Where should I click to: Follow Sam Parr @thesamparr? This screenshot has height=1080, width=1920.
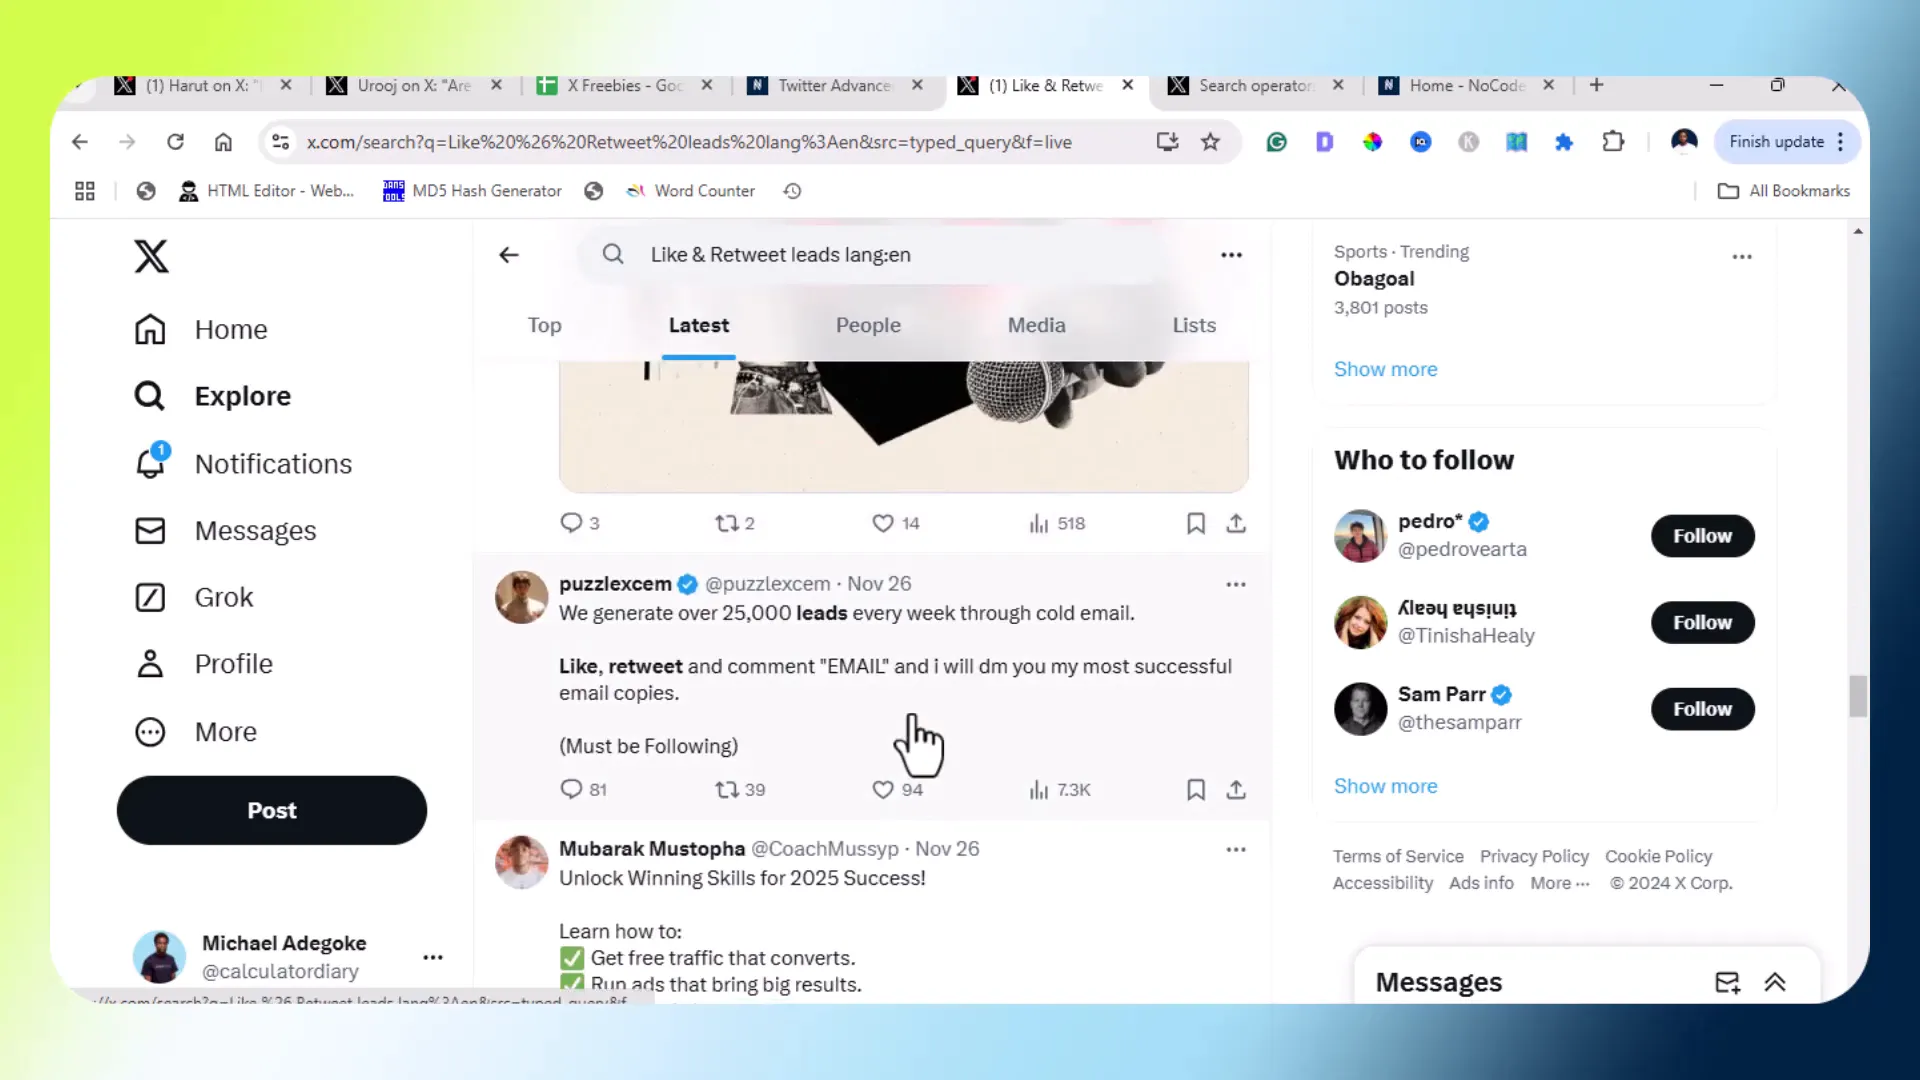coord(1702,709)
